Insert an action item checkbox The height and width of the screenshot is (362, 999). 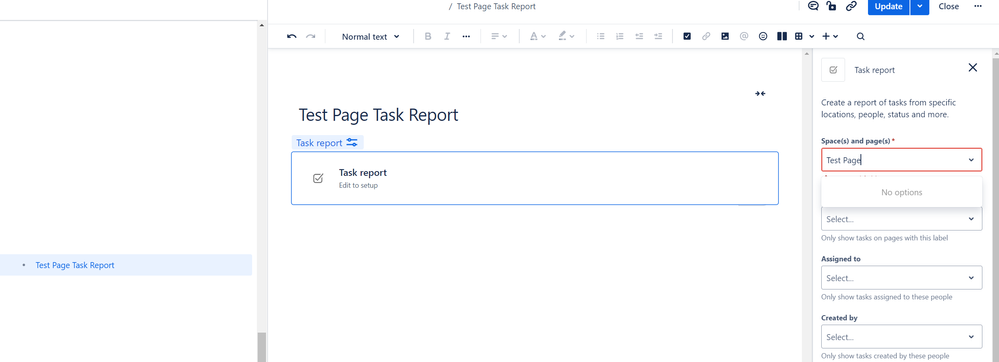click(x=687, y=36)
